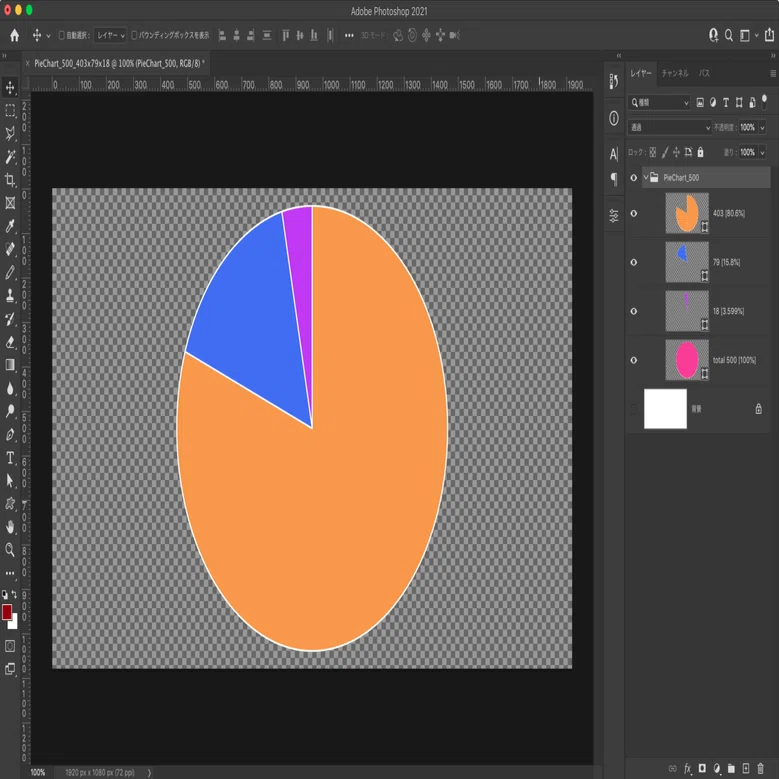Open the Adjustments sliders panel icon
779x779 pixels.
click(x=614, y=216)
